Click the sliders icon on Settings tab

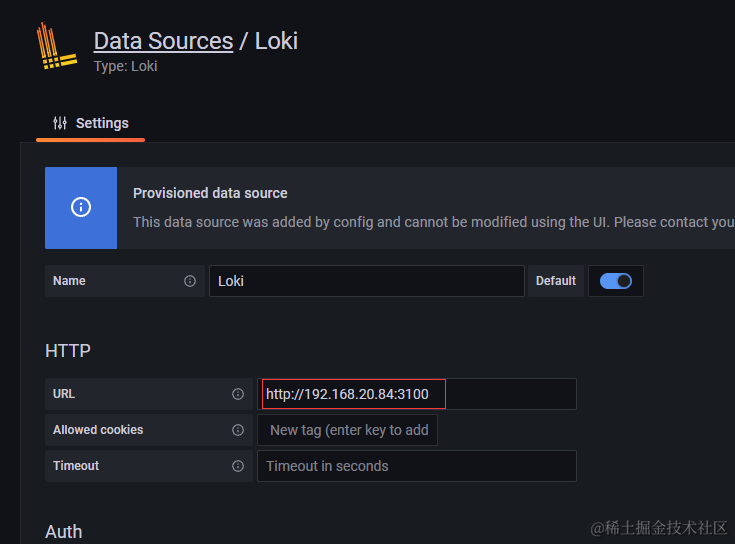pyautogui.click(x=60, y=123)
